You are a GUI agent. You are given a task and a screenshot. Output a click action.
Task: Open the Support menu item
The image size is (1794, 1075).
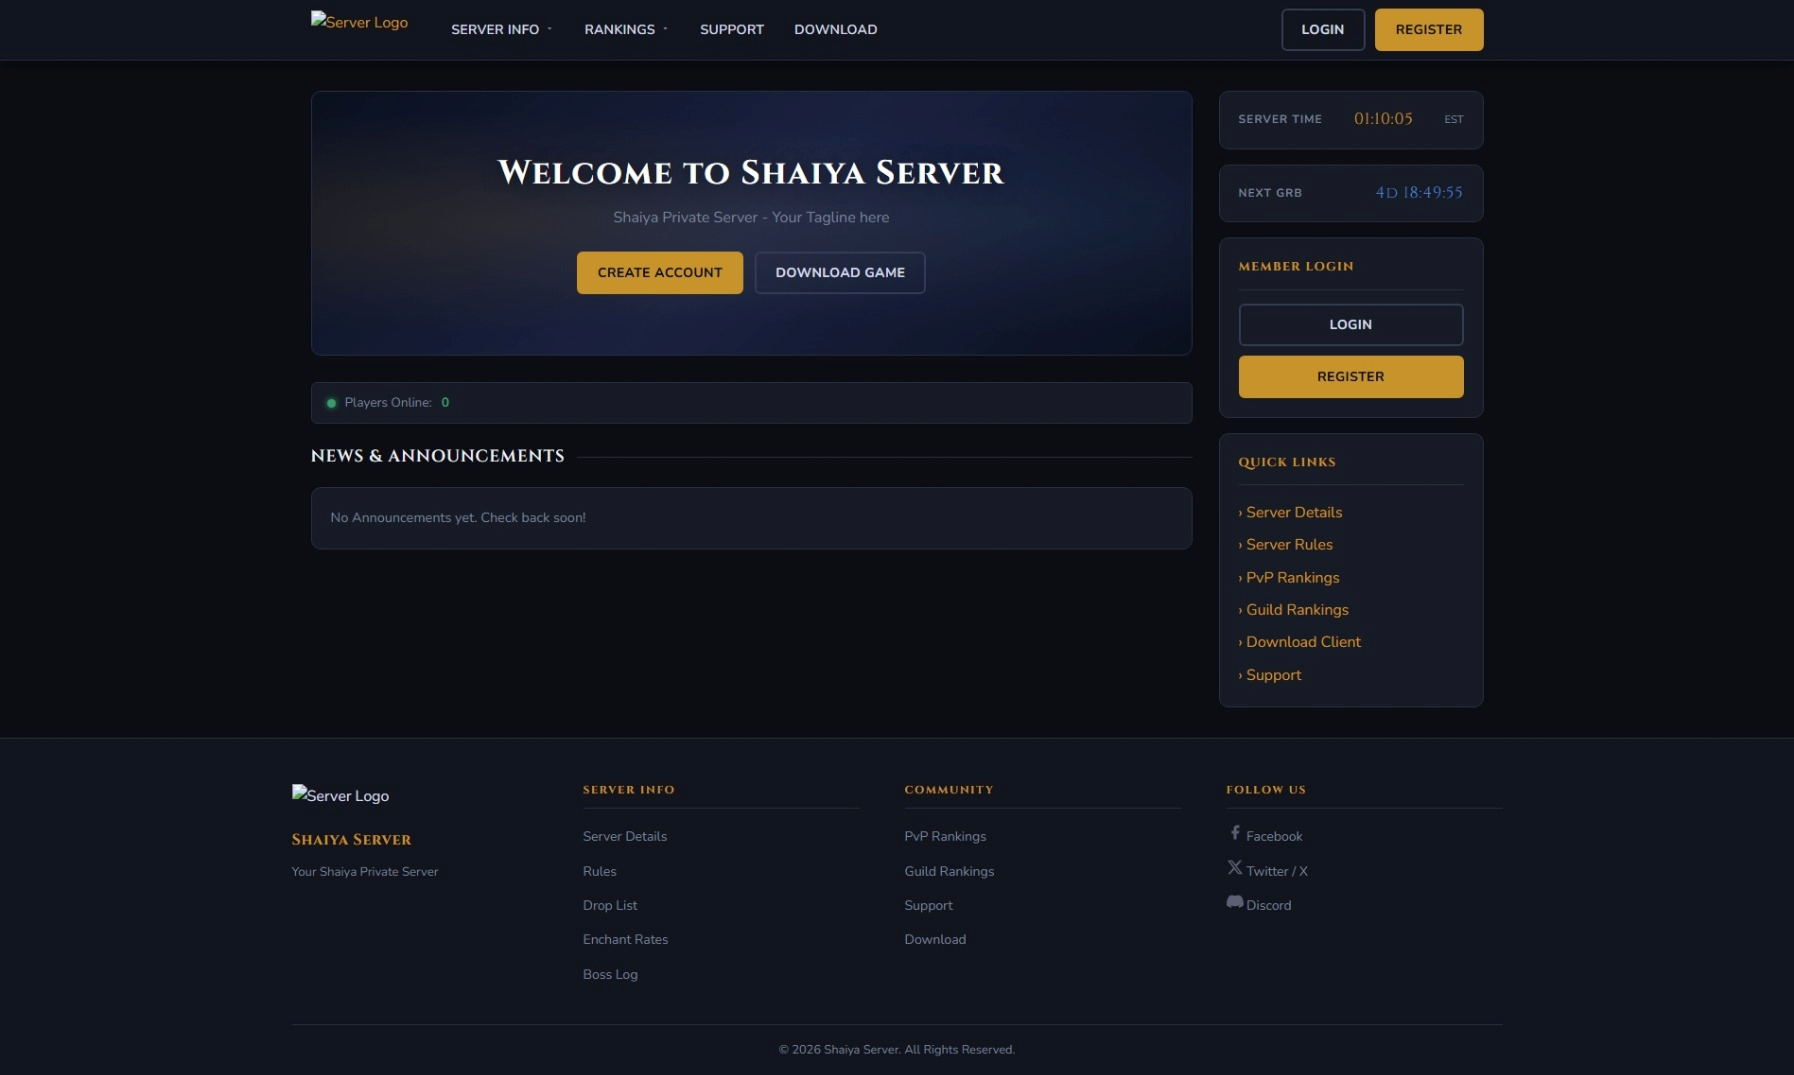point(732,29)
